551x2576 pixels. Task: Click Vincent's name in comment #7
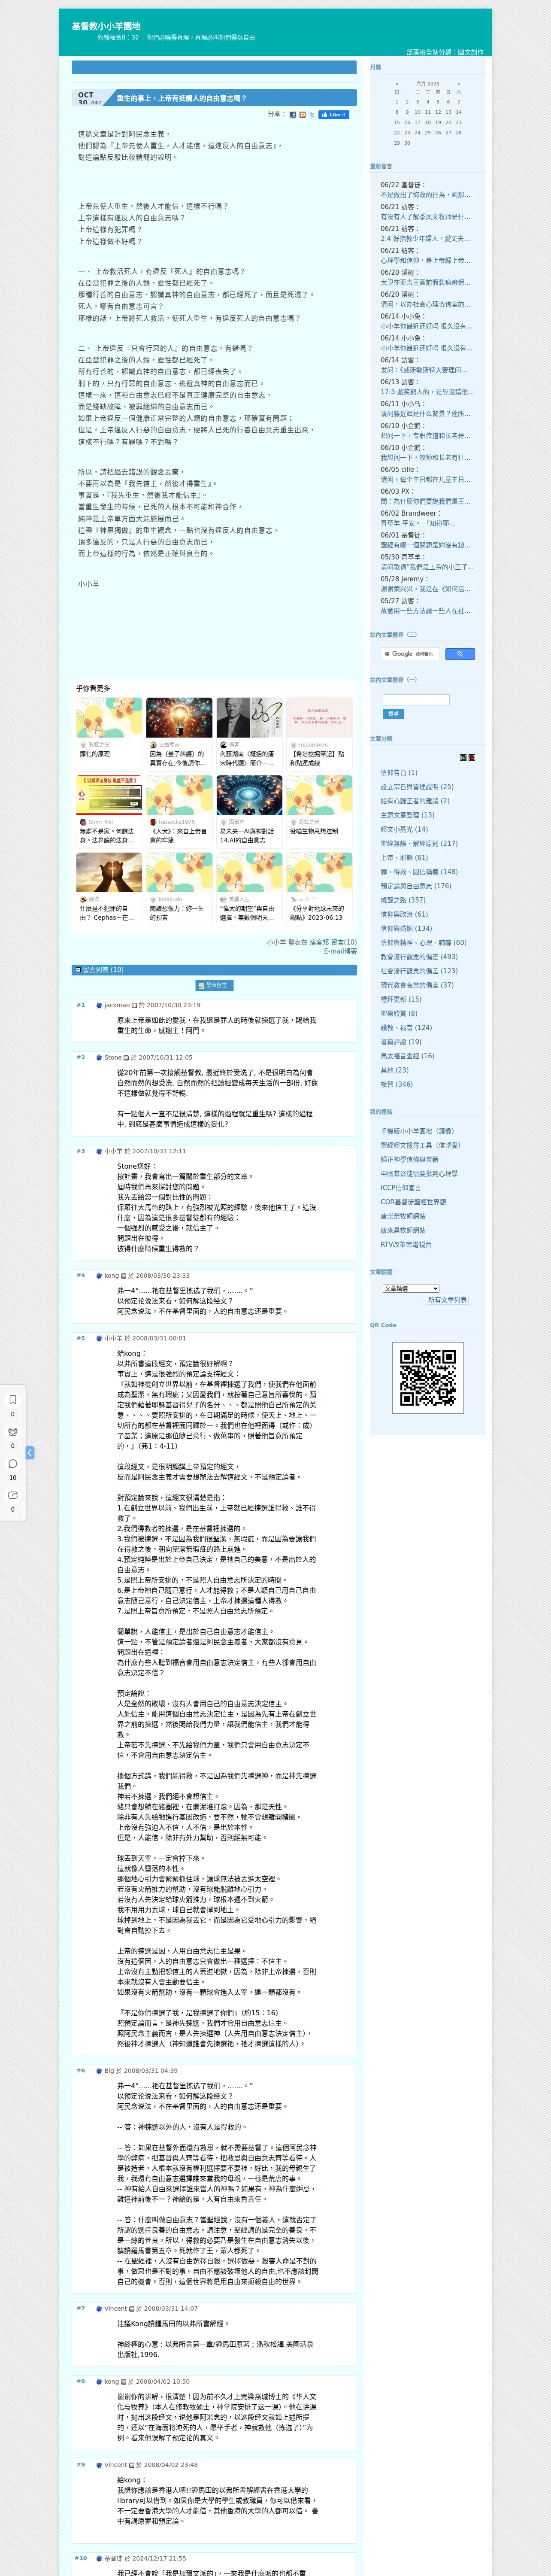pos(116,2309)
